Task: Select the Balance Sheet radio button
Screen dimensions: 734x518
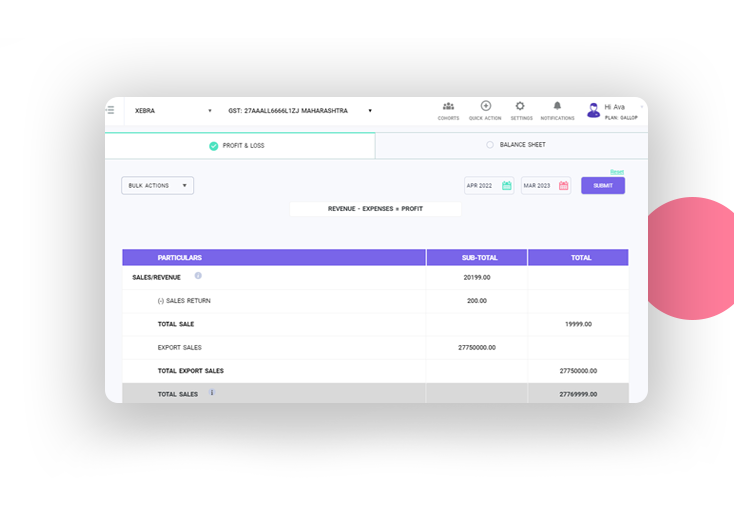Action: (490, 145)
